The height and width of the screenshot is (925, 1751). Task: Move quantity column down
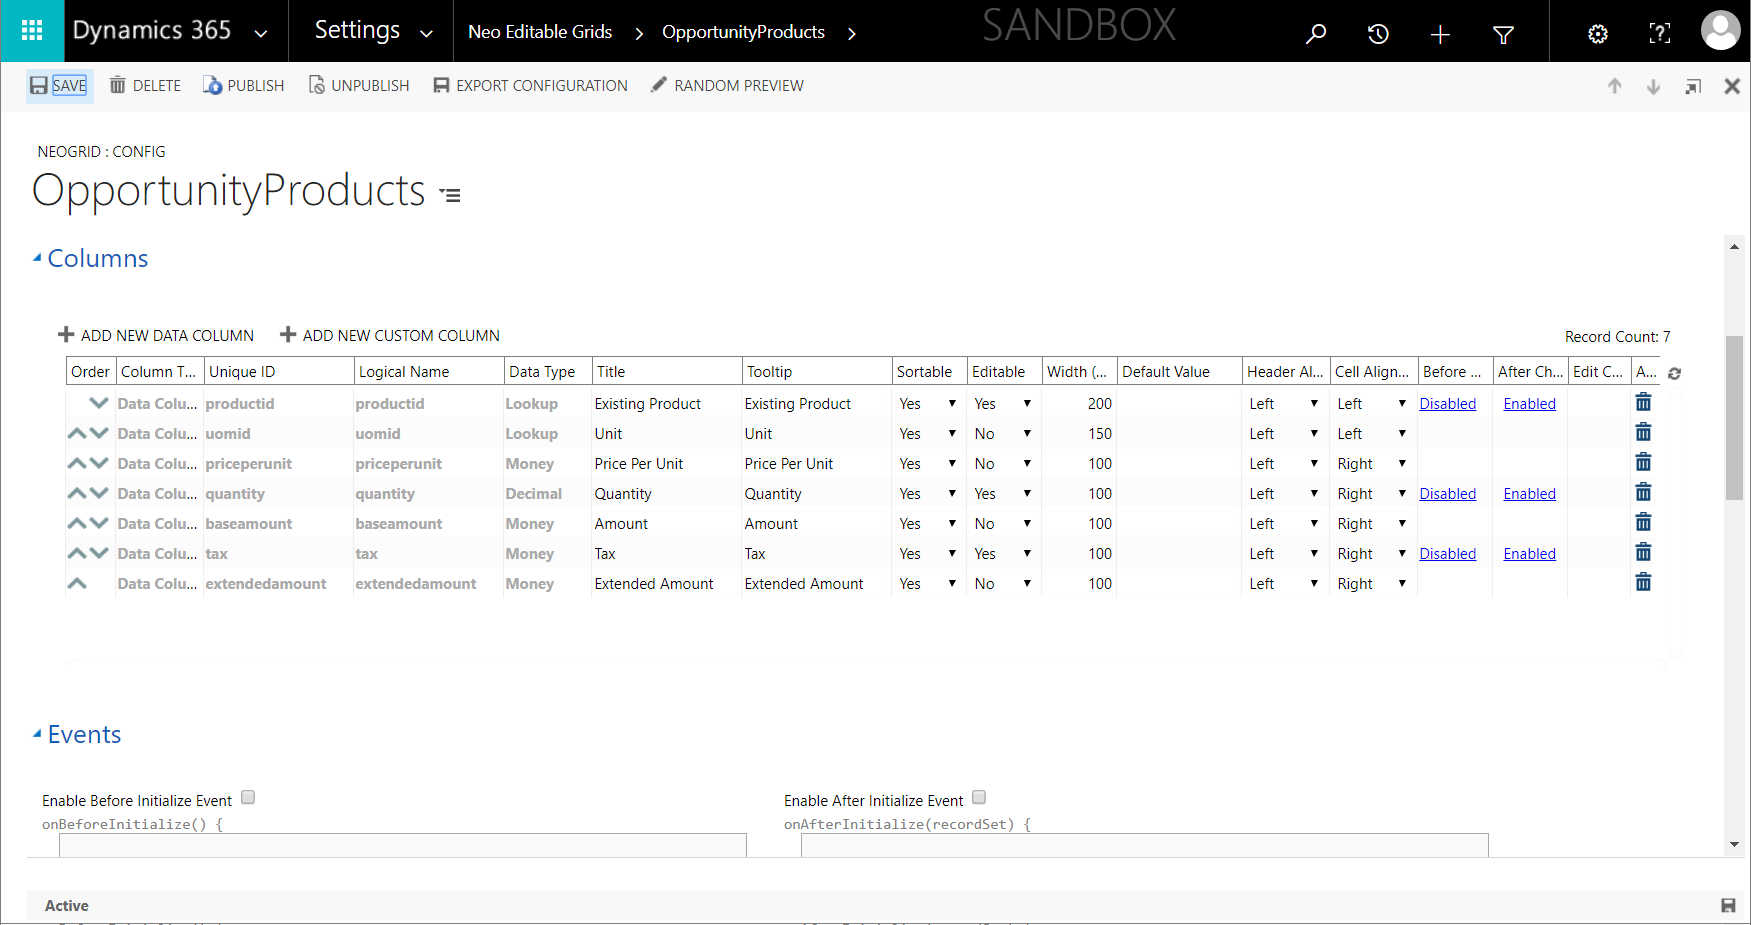coord(98,493)
